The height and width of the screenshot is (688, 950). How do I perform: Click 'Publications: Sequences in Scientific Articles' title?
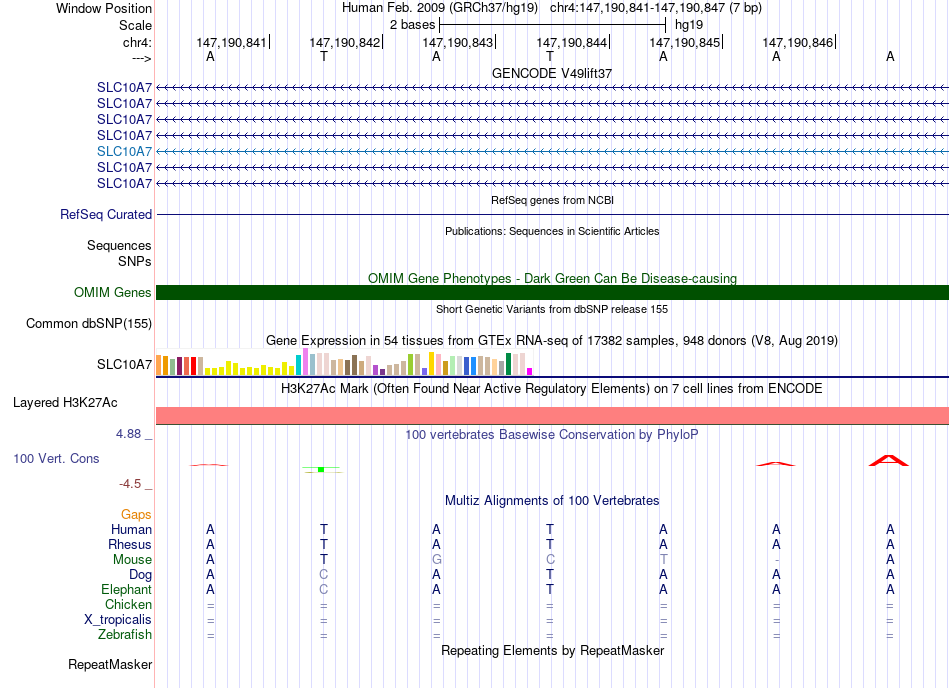click(552, 231)
